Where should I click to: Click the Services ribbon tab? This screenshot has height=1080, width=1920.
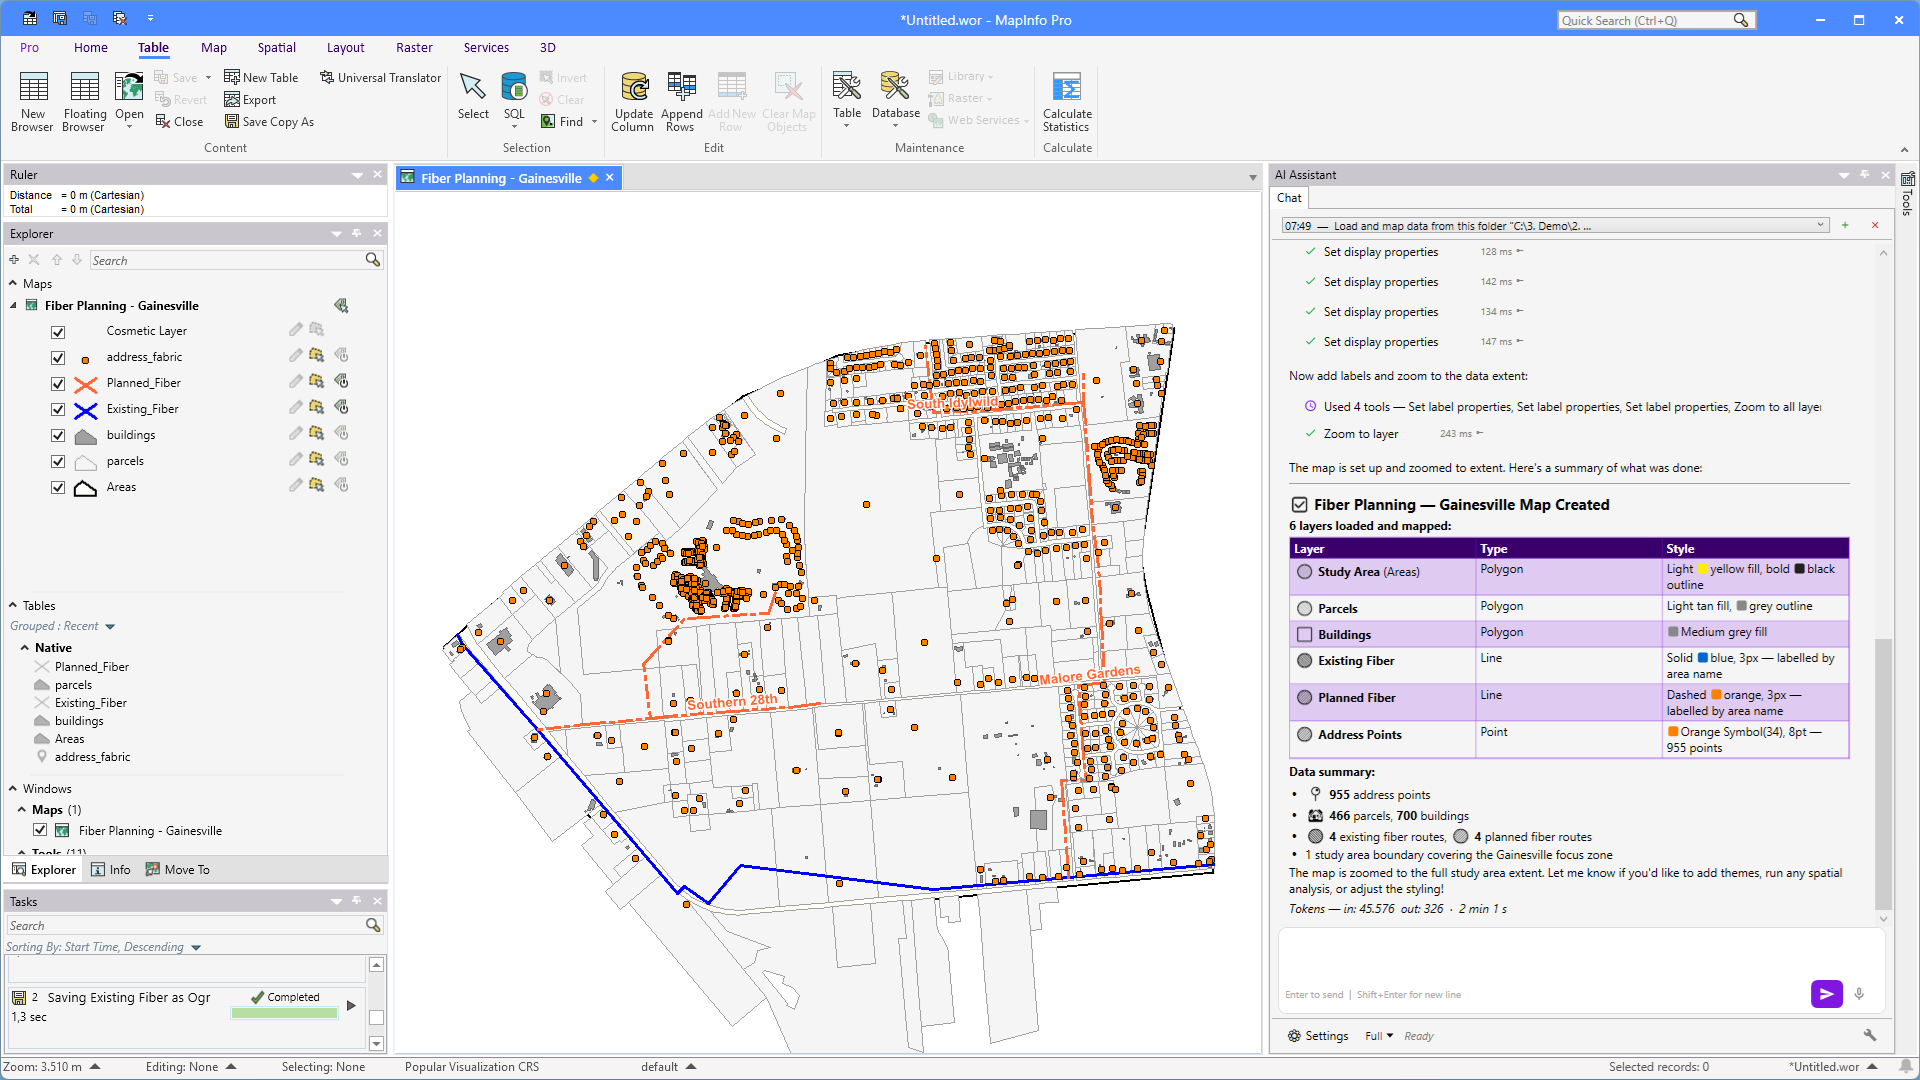pyautogui.click(x=486, y=47)
